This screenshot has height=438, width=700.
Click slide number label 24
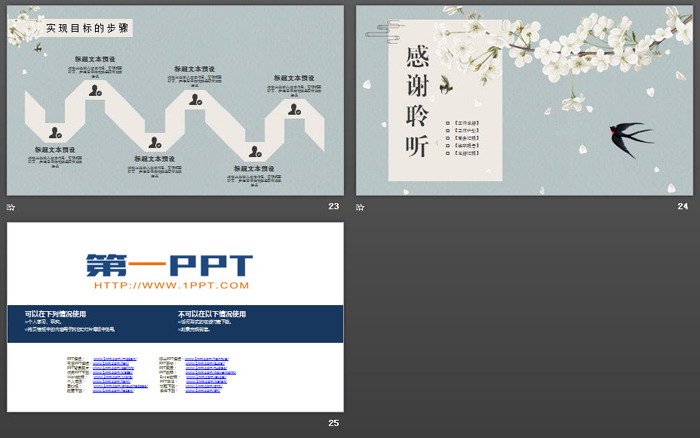pos(683,206)
